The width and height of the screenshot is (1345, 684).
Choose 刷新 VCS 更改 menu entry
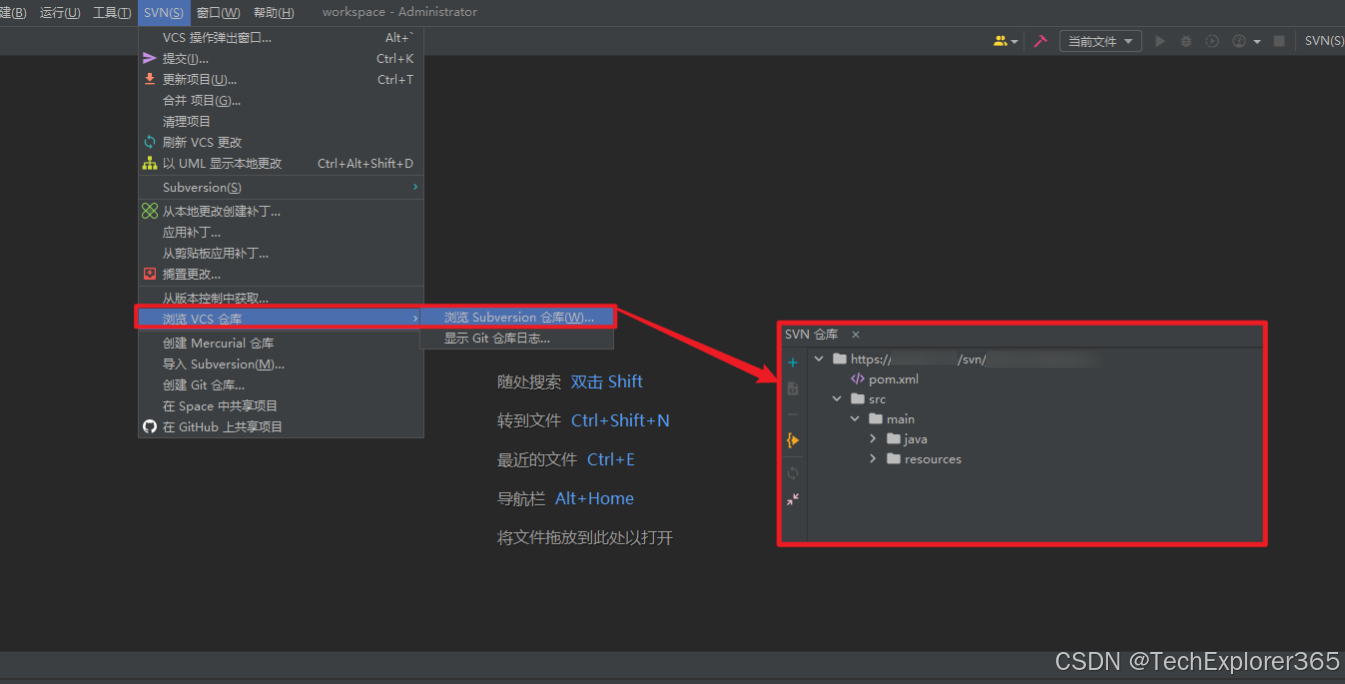(280, 143)
